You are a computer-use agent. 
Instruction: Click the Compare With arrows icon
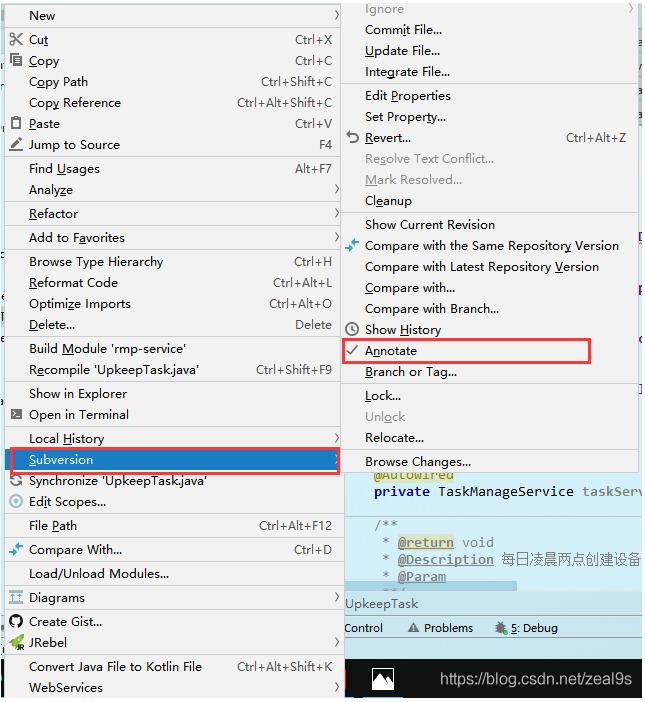click(16, 549)
